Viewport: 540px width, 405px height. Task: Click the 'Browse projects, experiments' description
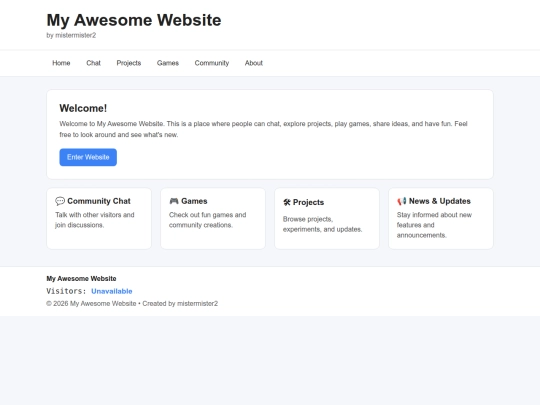322,224
